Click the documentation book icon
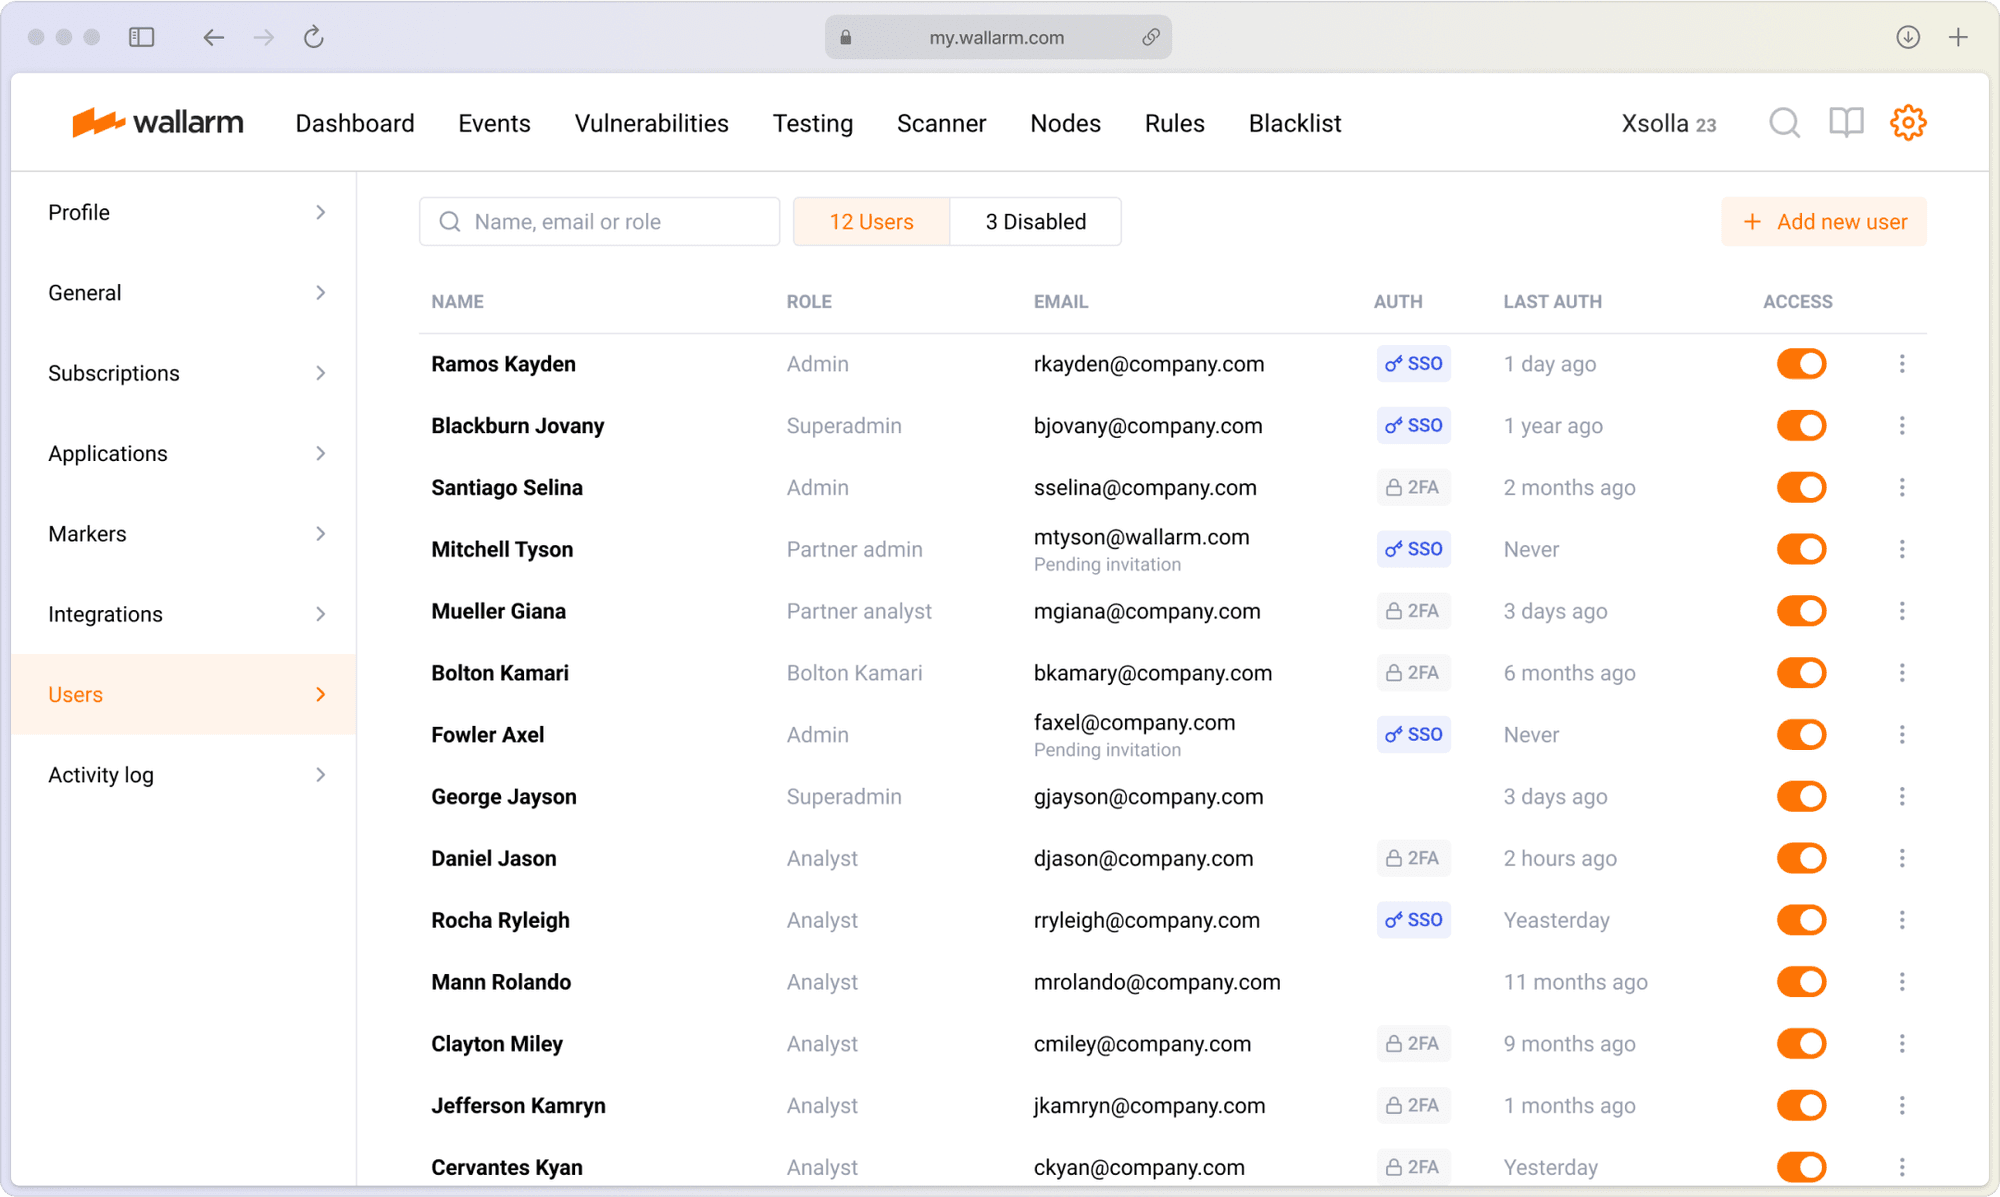Screen dimensions: 2000x1197 [1846, 123]
